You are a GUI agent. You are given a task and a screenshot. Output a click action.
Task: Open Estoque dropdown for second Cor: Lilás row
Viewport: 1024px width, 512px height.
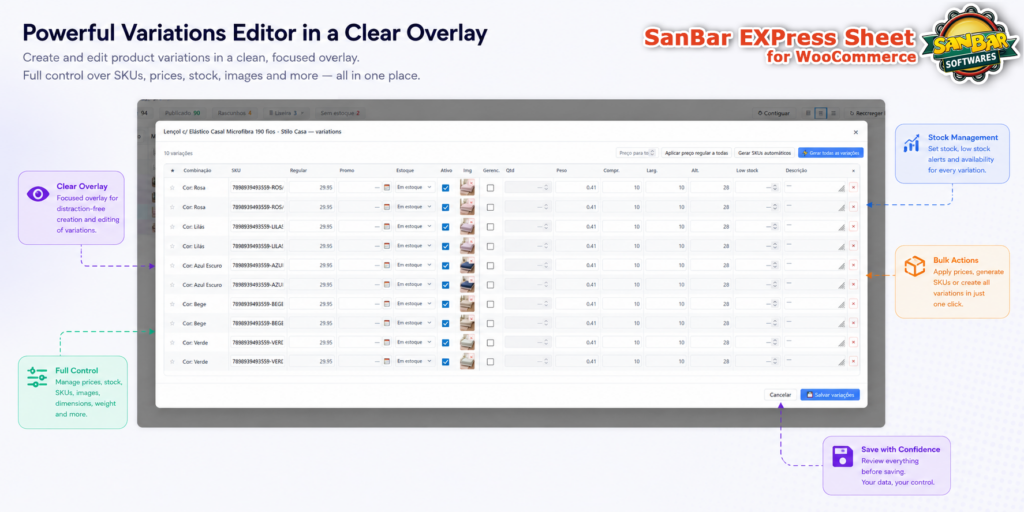point(415,246)
